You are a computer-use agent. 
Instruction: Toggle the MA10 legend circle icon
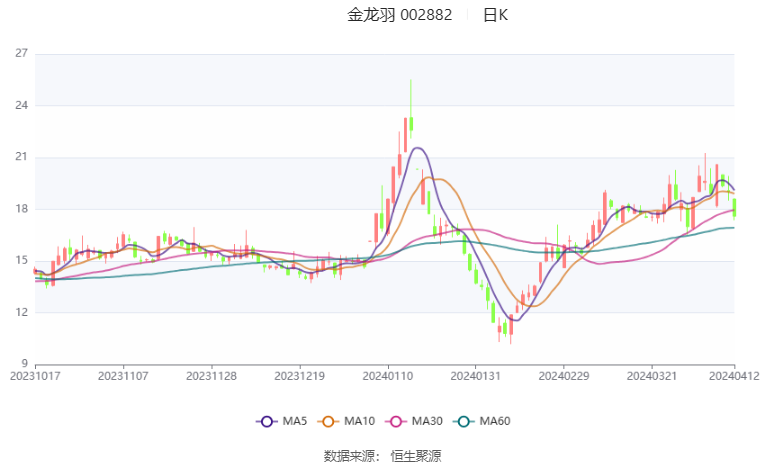pyautogui.click(x=328, y=422)
